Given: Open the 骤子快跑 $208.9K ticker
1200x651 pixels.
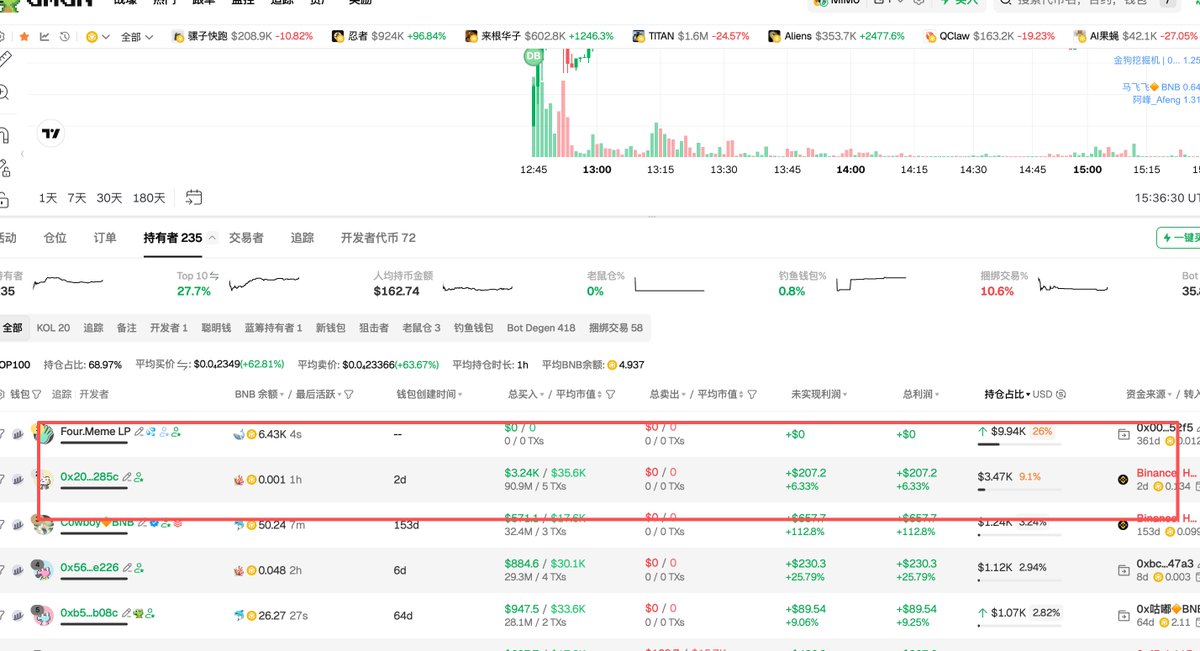Looking at the screenshot, I should pyautogui.click(x=243, y=36).
